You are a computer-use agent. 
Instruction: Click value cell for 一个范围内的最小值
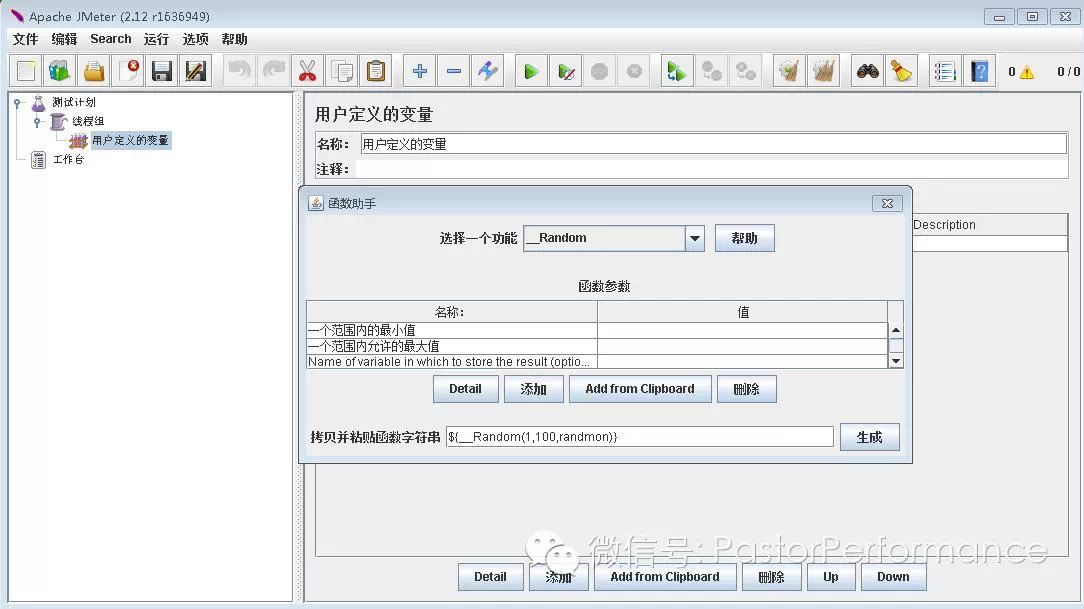[742, 330]
